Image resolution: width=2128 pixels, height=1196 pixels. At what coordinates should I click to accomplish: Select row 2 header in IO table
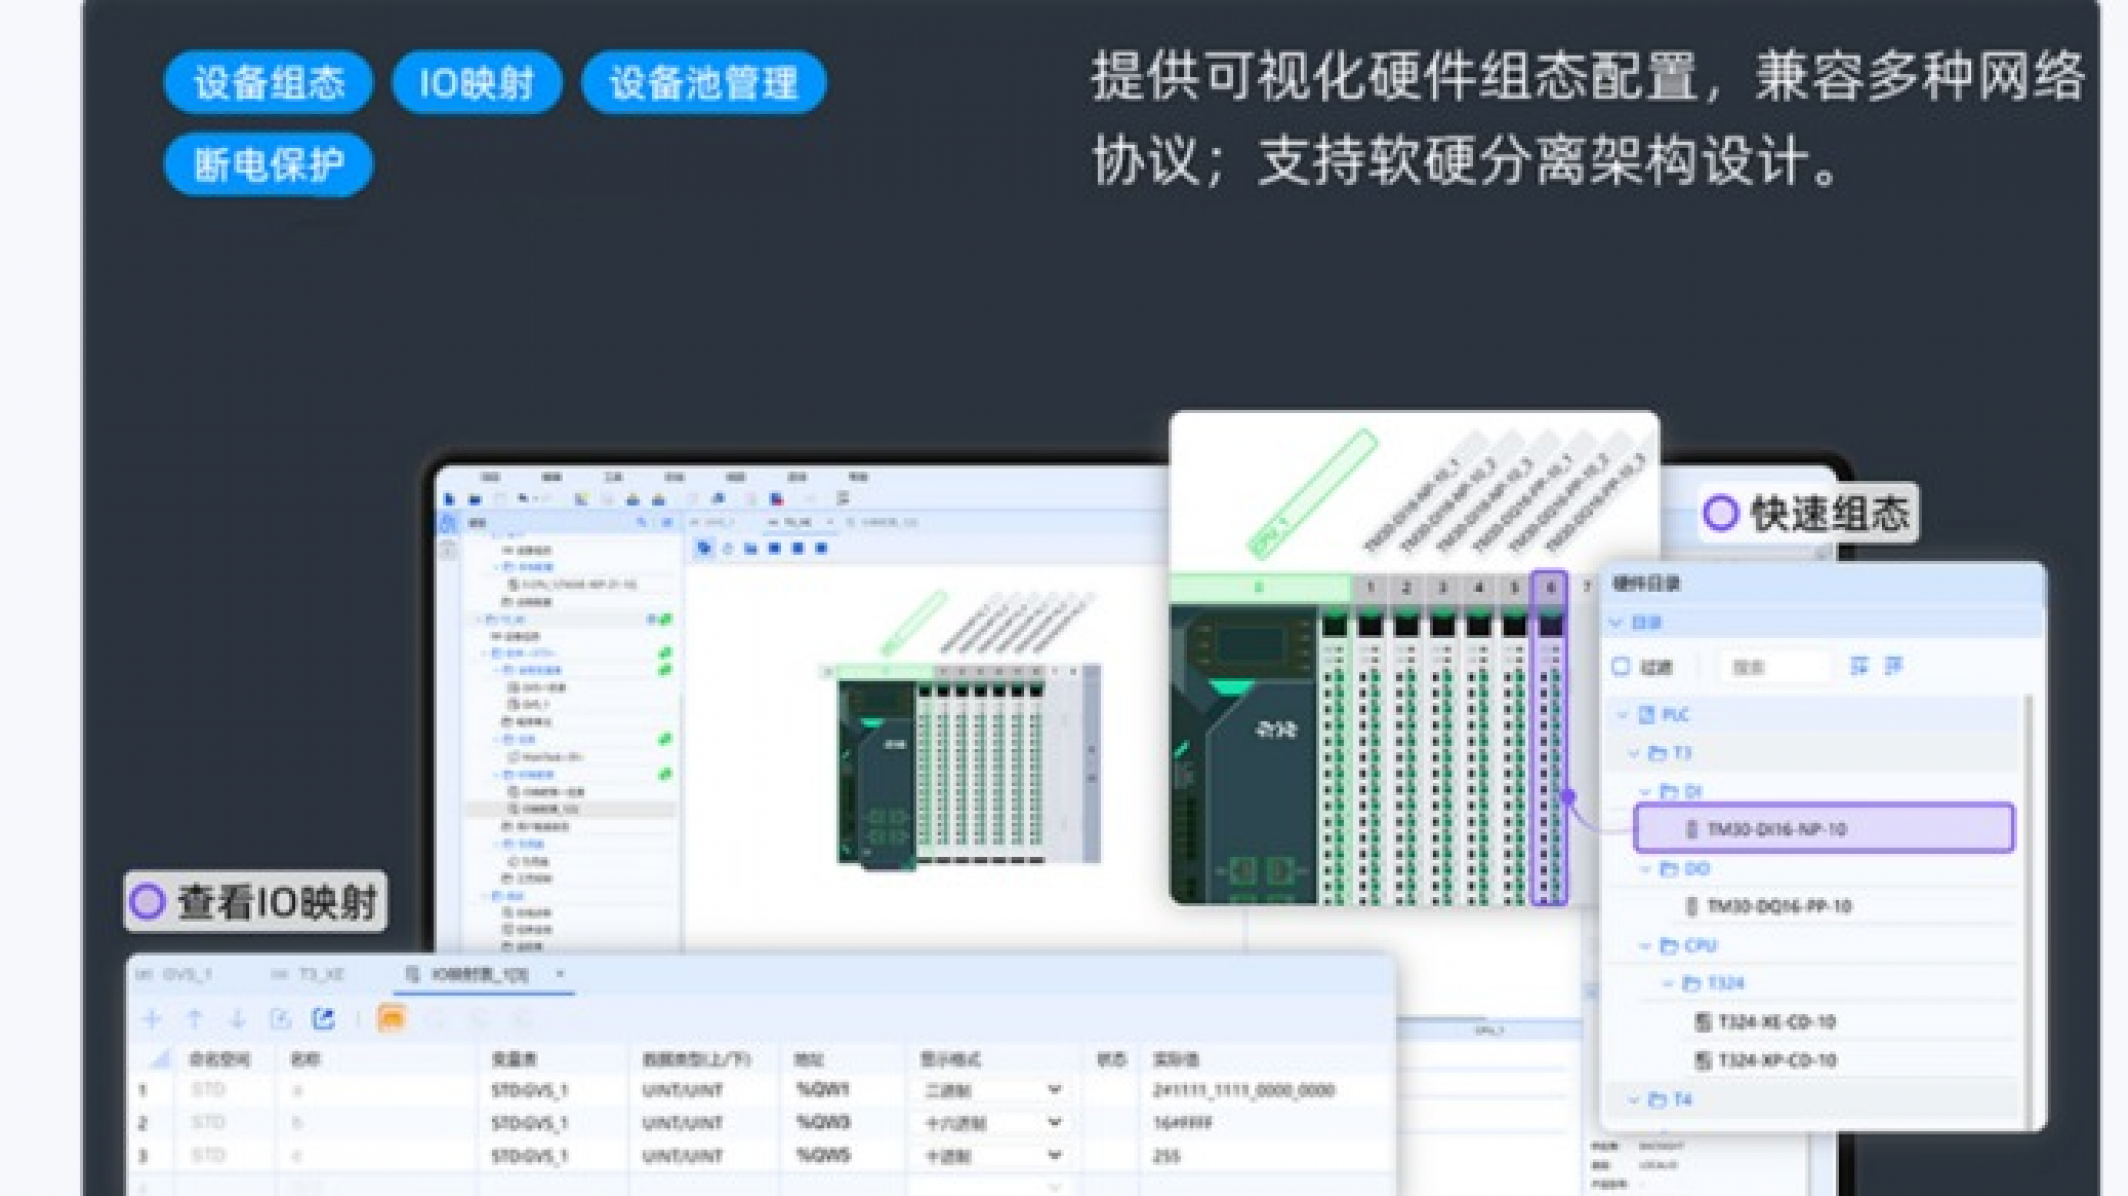(143, 1123)
